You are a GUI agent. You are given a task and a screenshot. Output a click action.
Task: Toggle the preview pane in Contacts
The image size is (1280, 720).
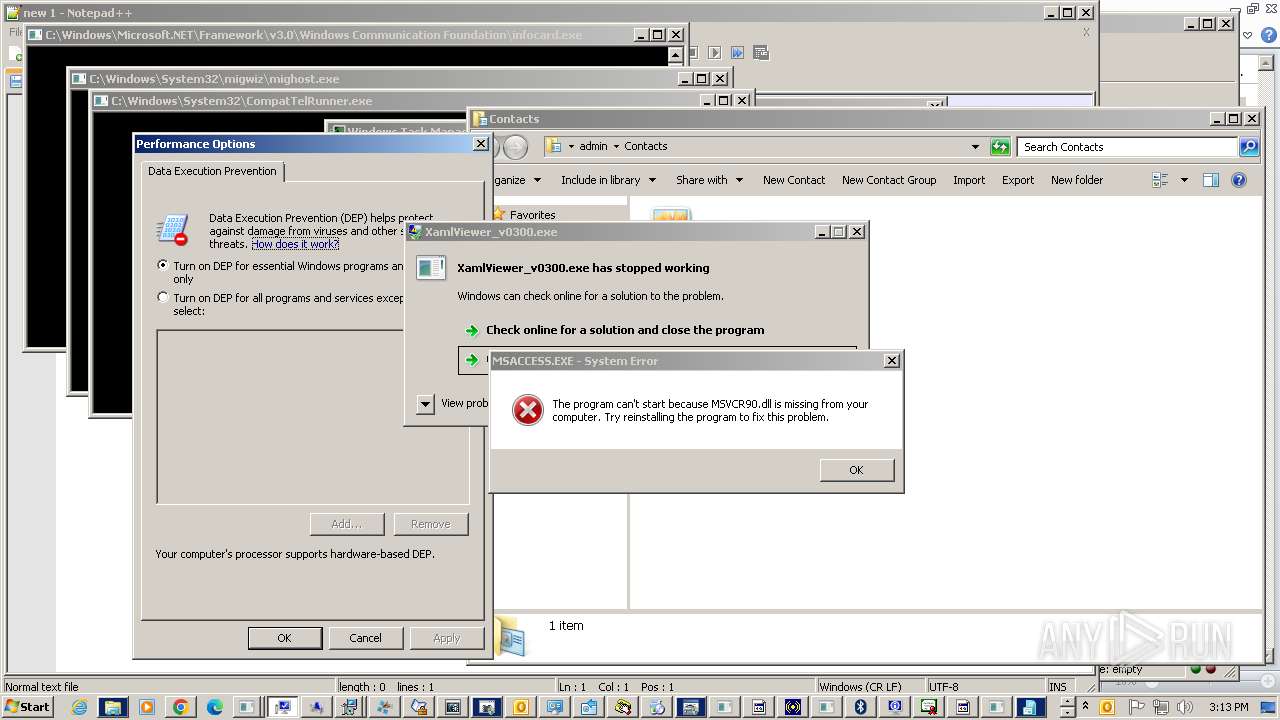click(x=1211, y=180)
